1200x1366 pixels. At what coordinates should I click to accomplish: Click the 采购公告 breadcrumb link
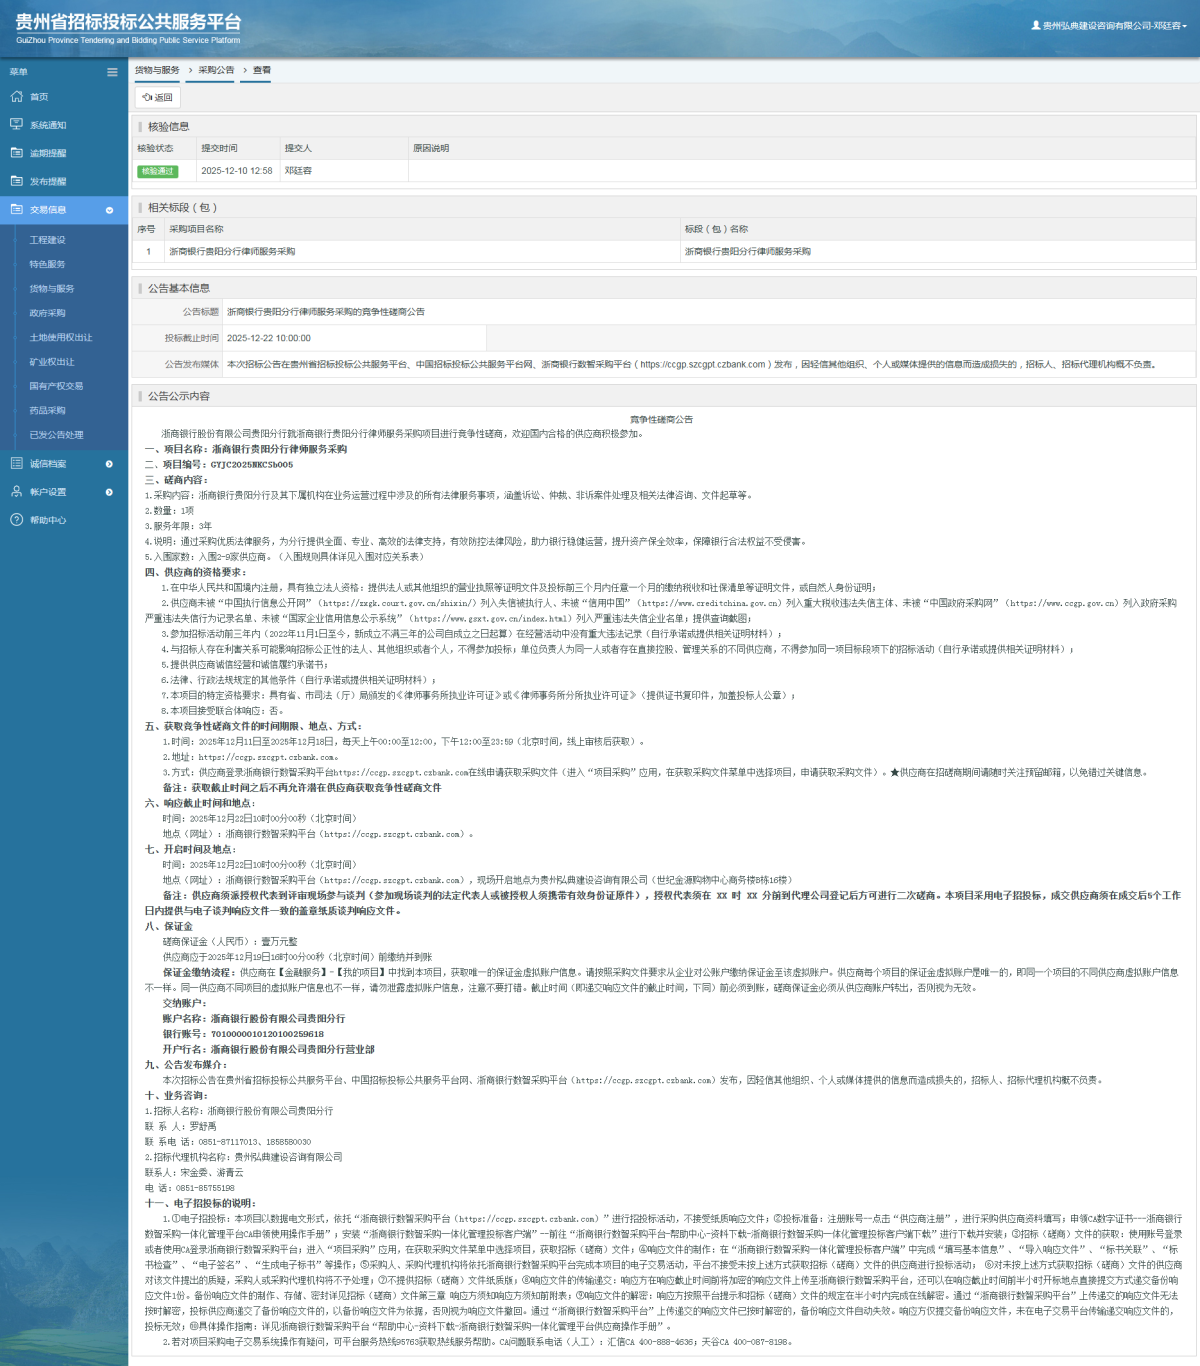pyautogui.click(x=216, y=70)
